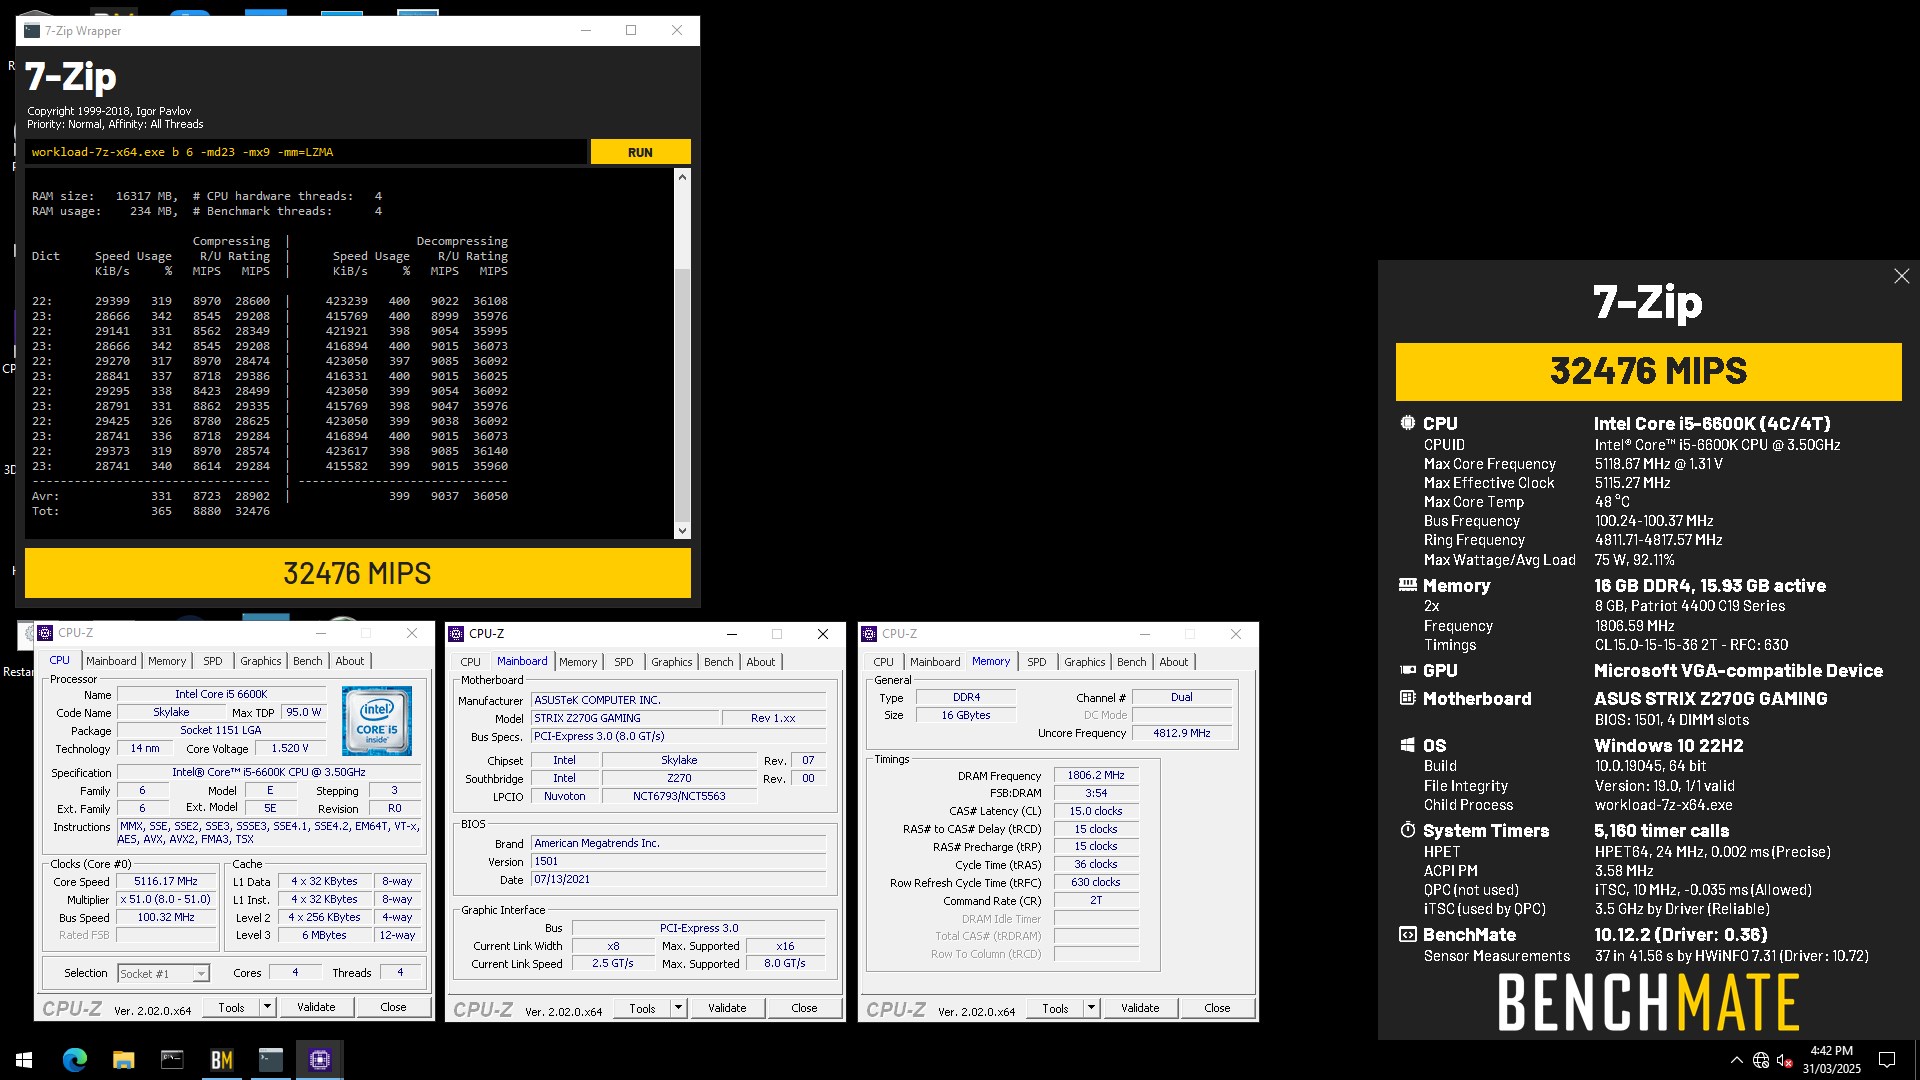Click the BIOS Version 1501 field
Image resolution: width=1920 pixels, height=1080 pixels.
point(679,861)
